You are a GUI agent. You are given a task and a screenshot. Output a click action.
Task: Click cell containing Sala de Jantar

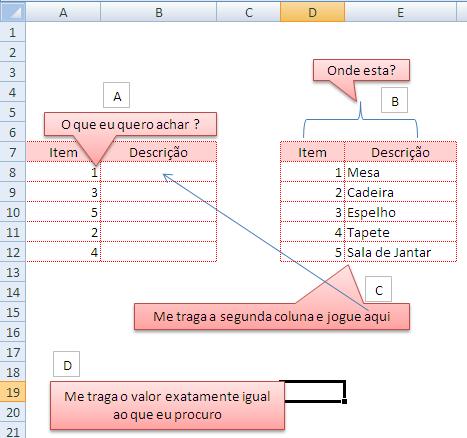[x=400, y=252]
